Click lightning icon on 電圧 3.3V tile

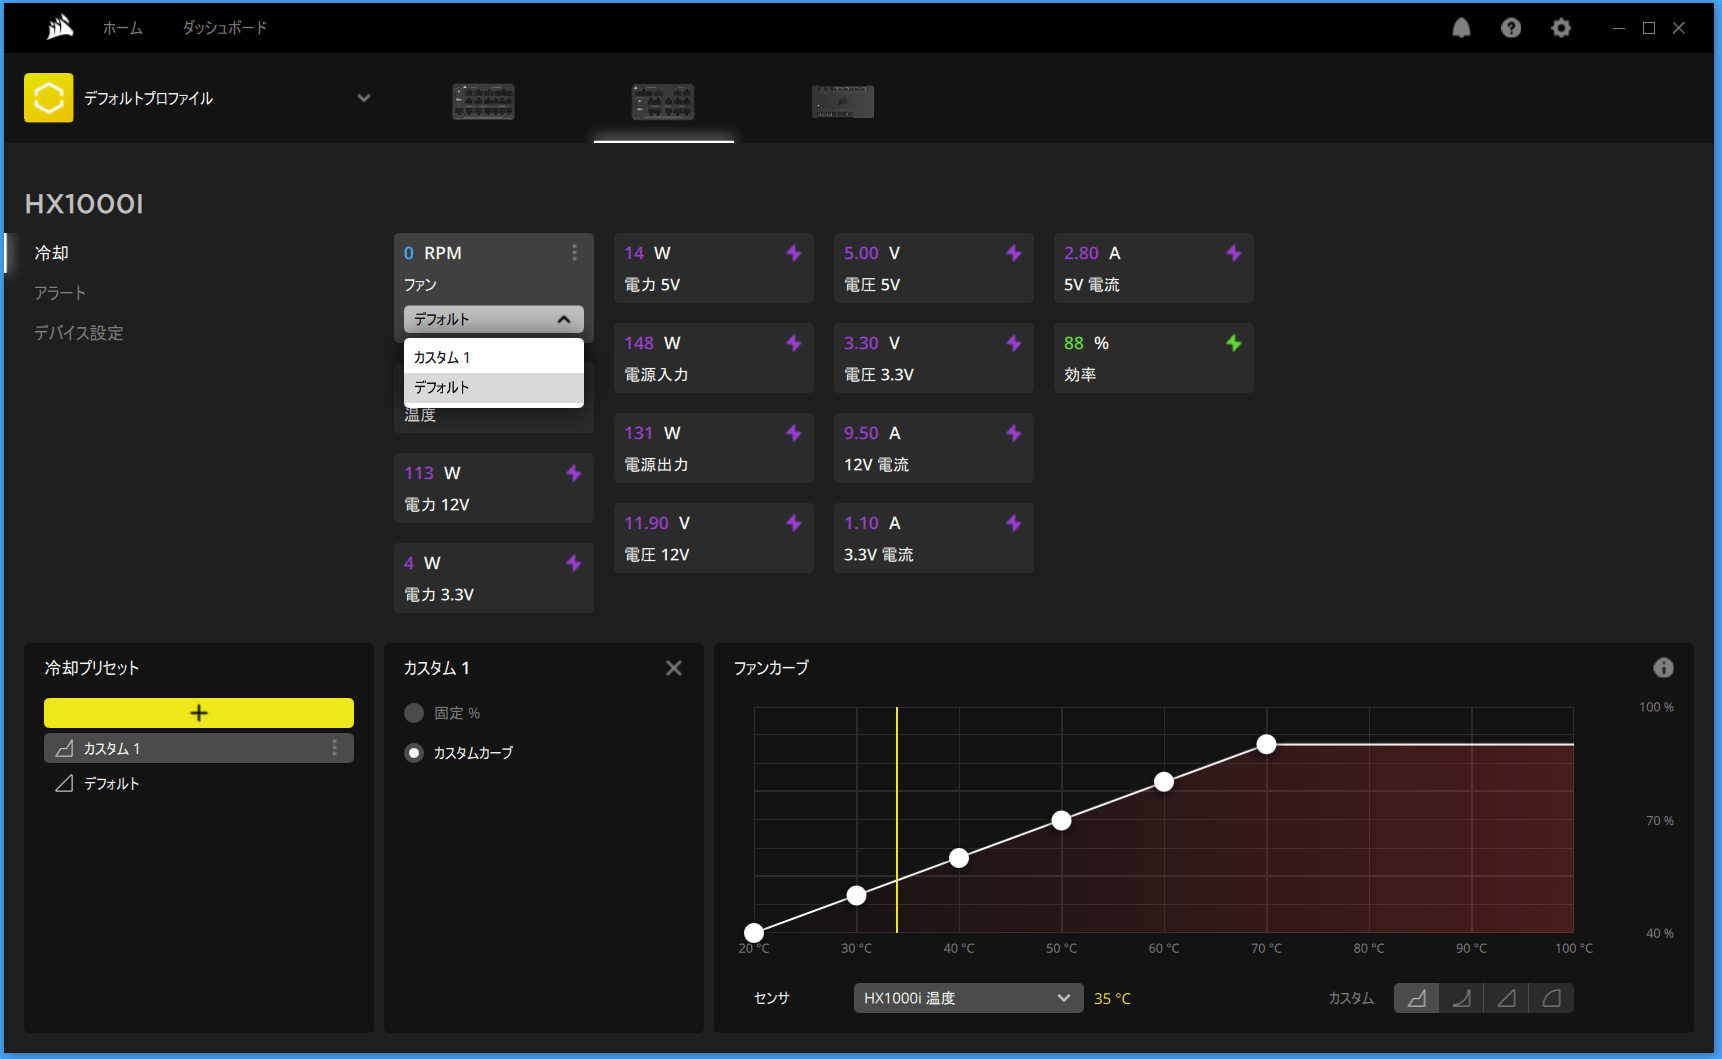coord(1014,343)
